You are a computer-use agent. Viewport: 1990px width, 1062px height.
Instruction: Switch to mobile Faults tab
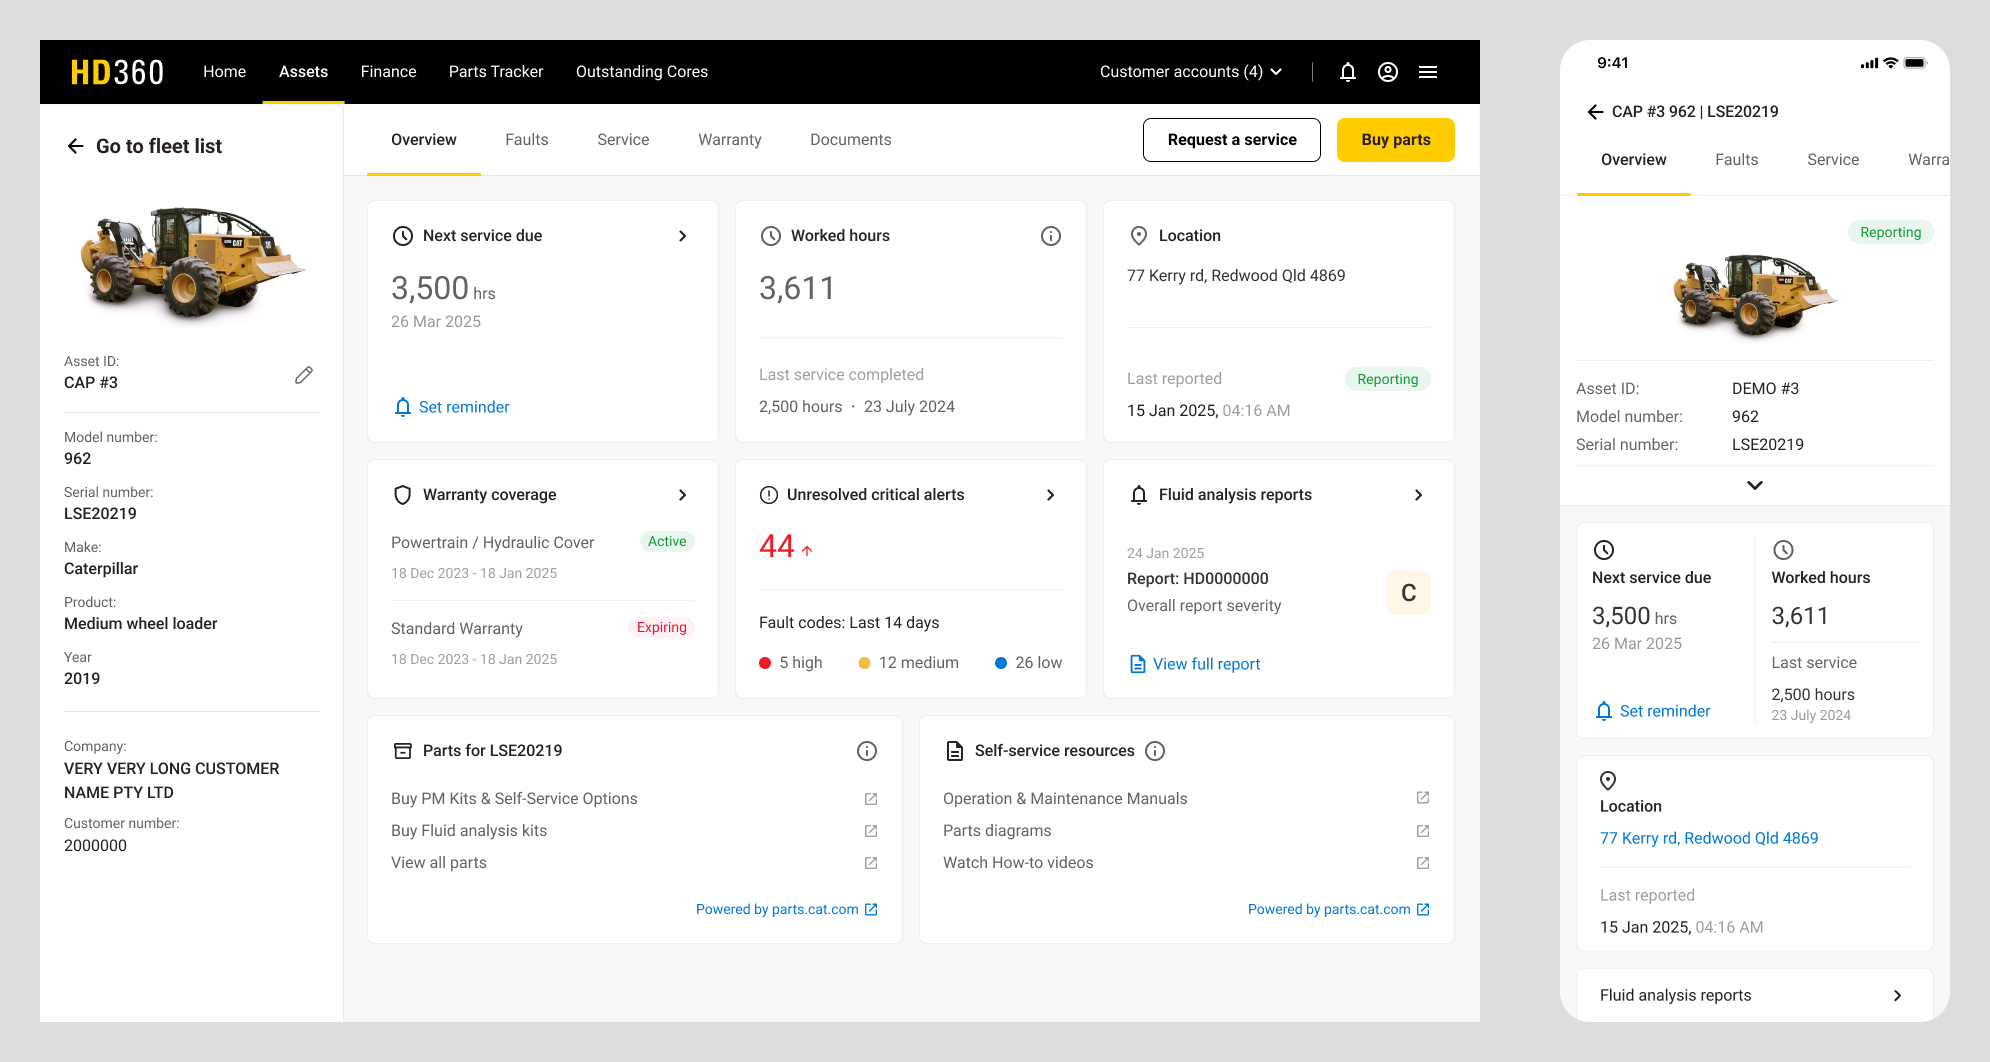click(x=1737, y=160)
